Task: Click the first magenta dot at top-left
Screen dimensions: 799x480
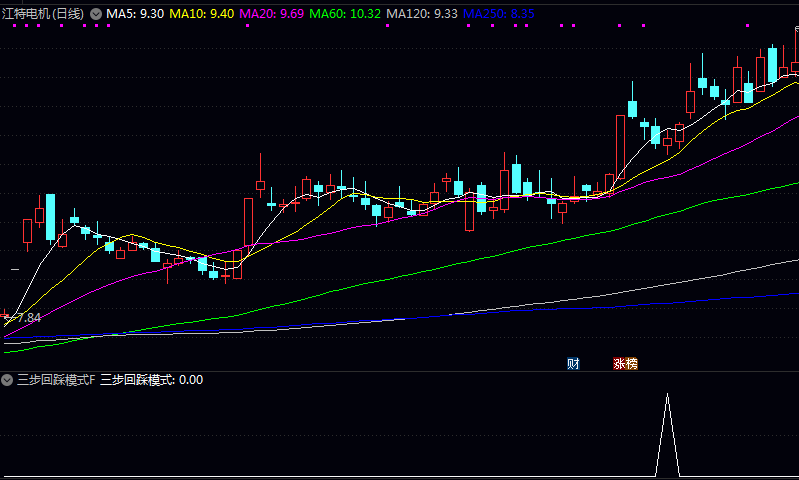Action: coord(14,26)
